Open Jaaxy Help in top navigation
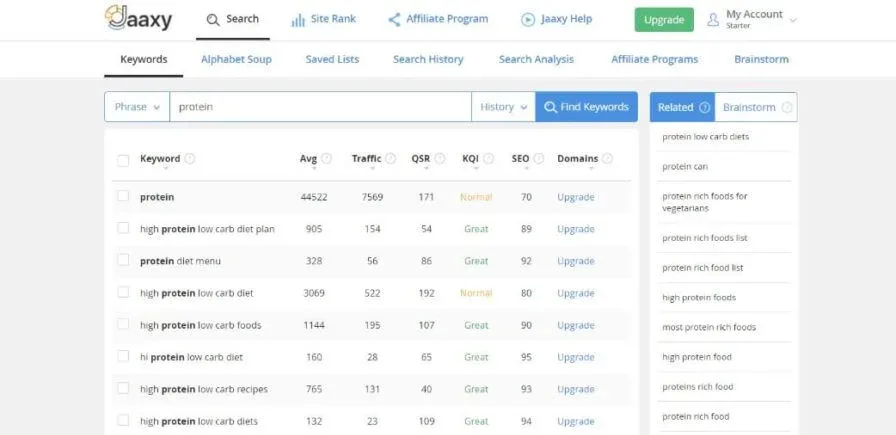The width and height of the screenshot is (896, 435). tap(557, 19)
